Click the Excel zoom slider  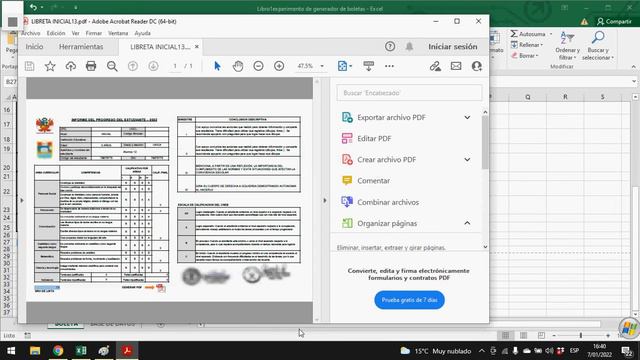[x=581, y=336]
